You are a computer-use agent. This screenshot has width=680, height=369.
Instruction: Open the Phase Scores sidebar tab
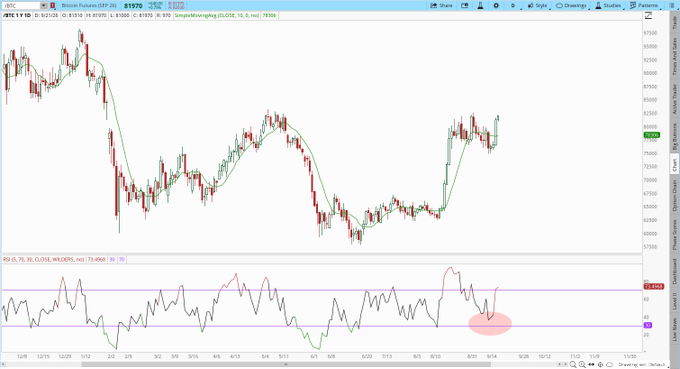click(674, 234)
